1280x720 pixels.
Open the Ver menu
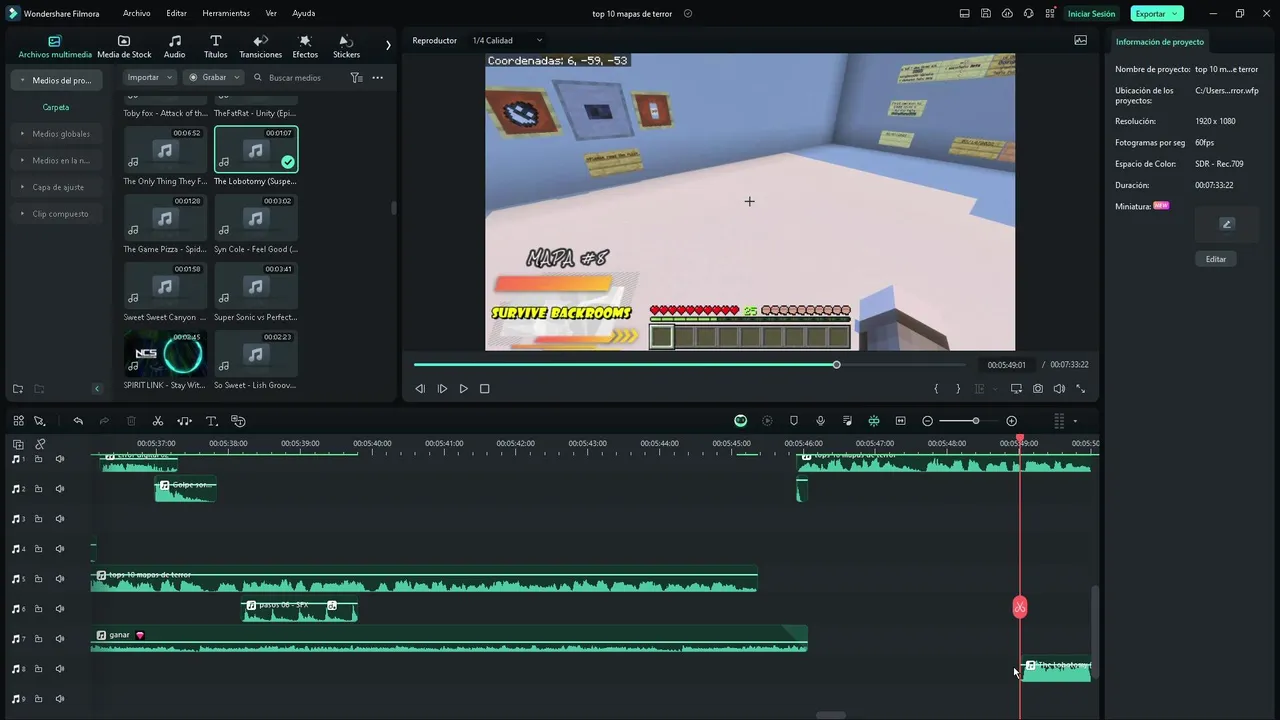271,14
